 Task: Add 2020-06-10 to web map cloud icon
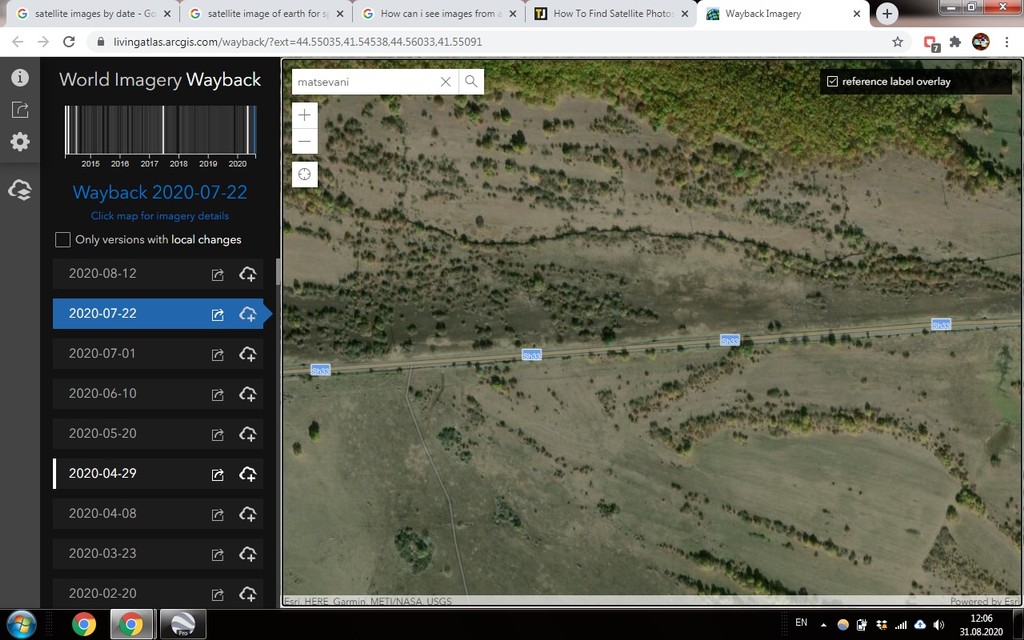tap(248, 394)
